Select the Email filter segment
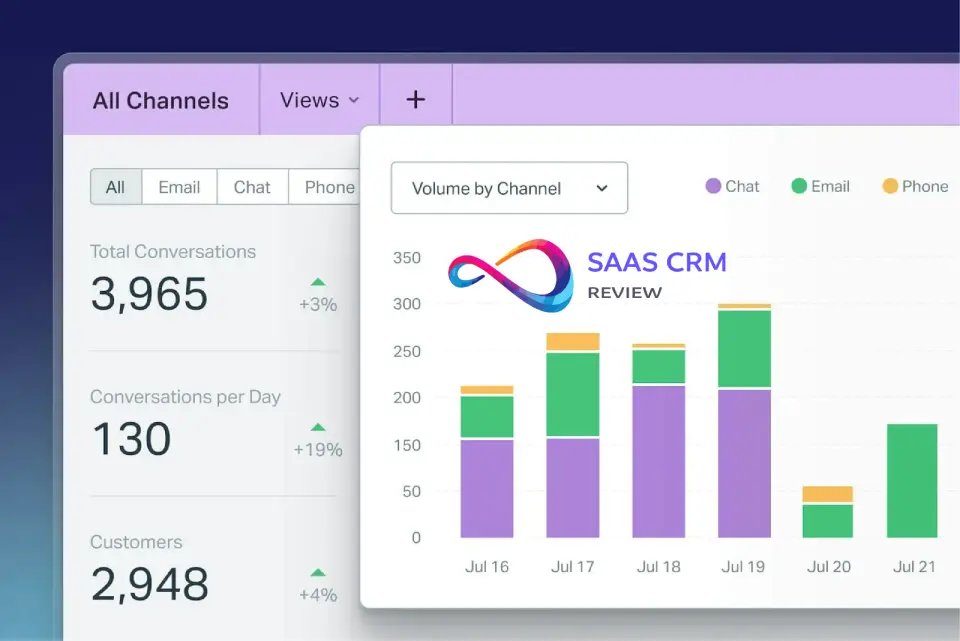Image resolution: width=960 pixels, height=641 pixels. pyautogui.click(x=179, y=187)
